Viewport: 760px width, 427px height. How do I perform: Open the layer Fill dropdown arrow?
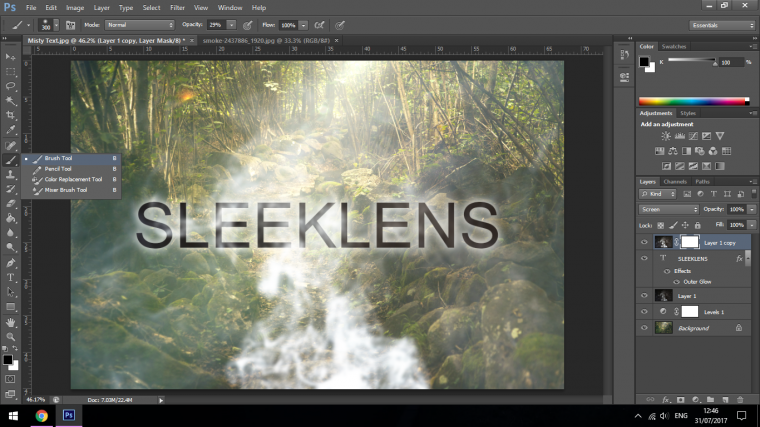click(x=752, y=225)
